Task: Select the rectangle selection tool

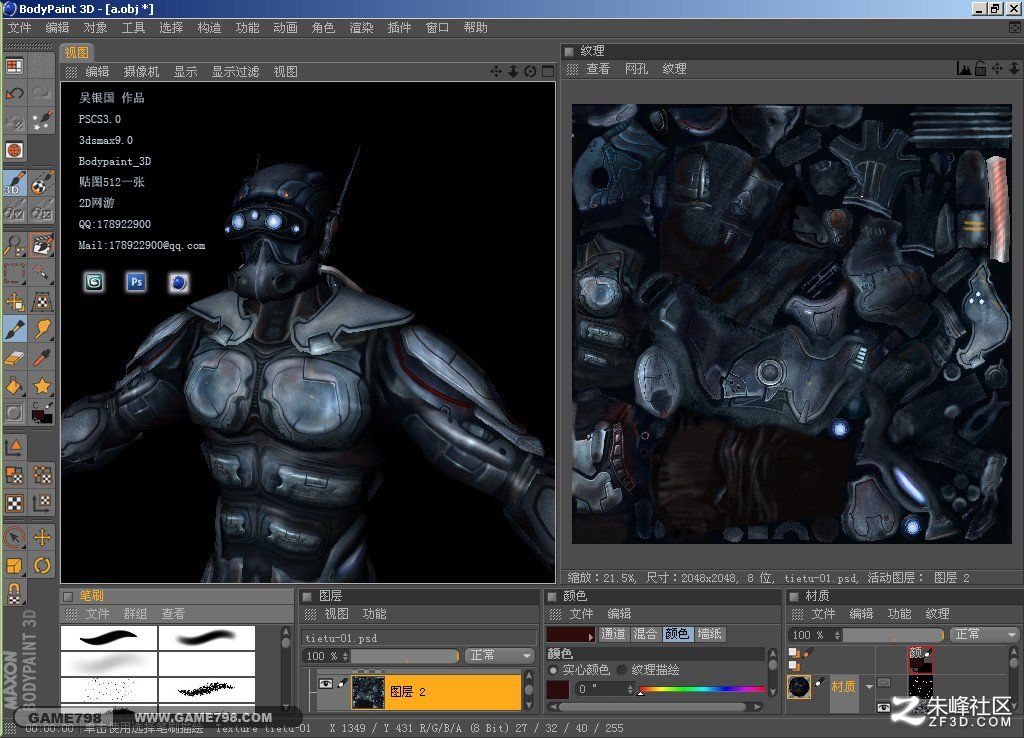Action: click(14, 272)
